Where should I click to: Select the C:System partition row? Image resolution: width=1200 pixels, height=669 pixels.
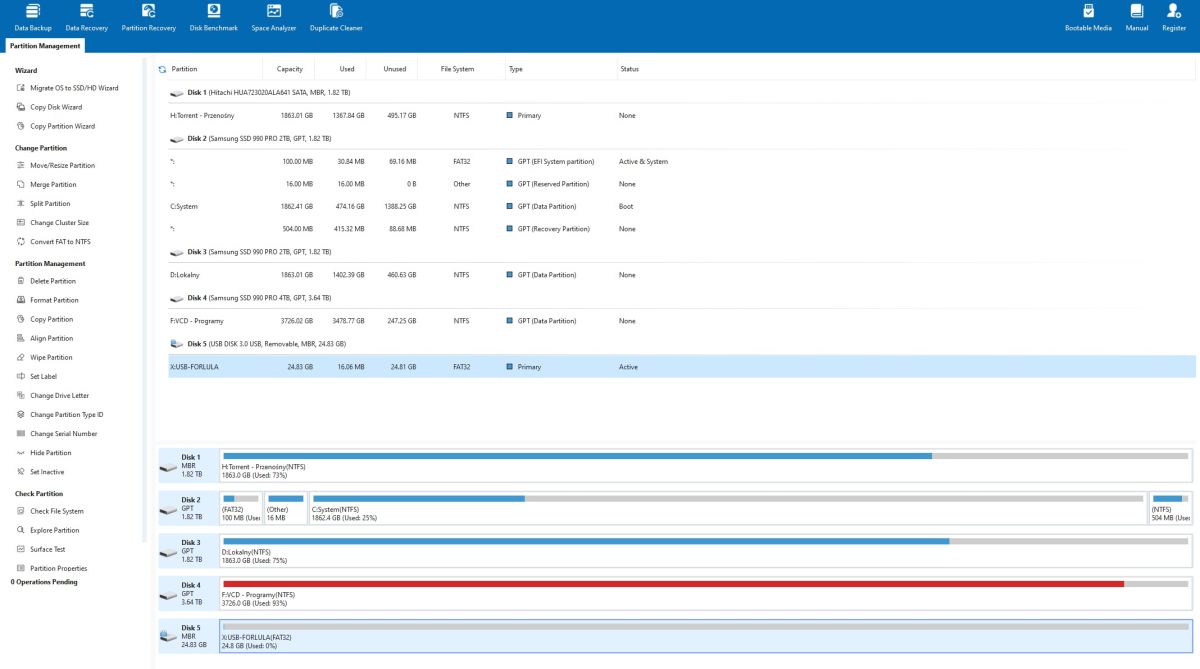click(x=682, y=206)
